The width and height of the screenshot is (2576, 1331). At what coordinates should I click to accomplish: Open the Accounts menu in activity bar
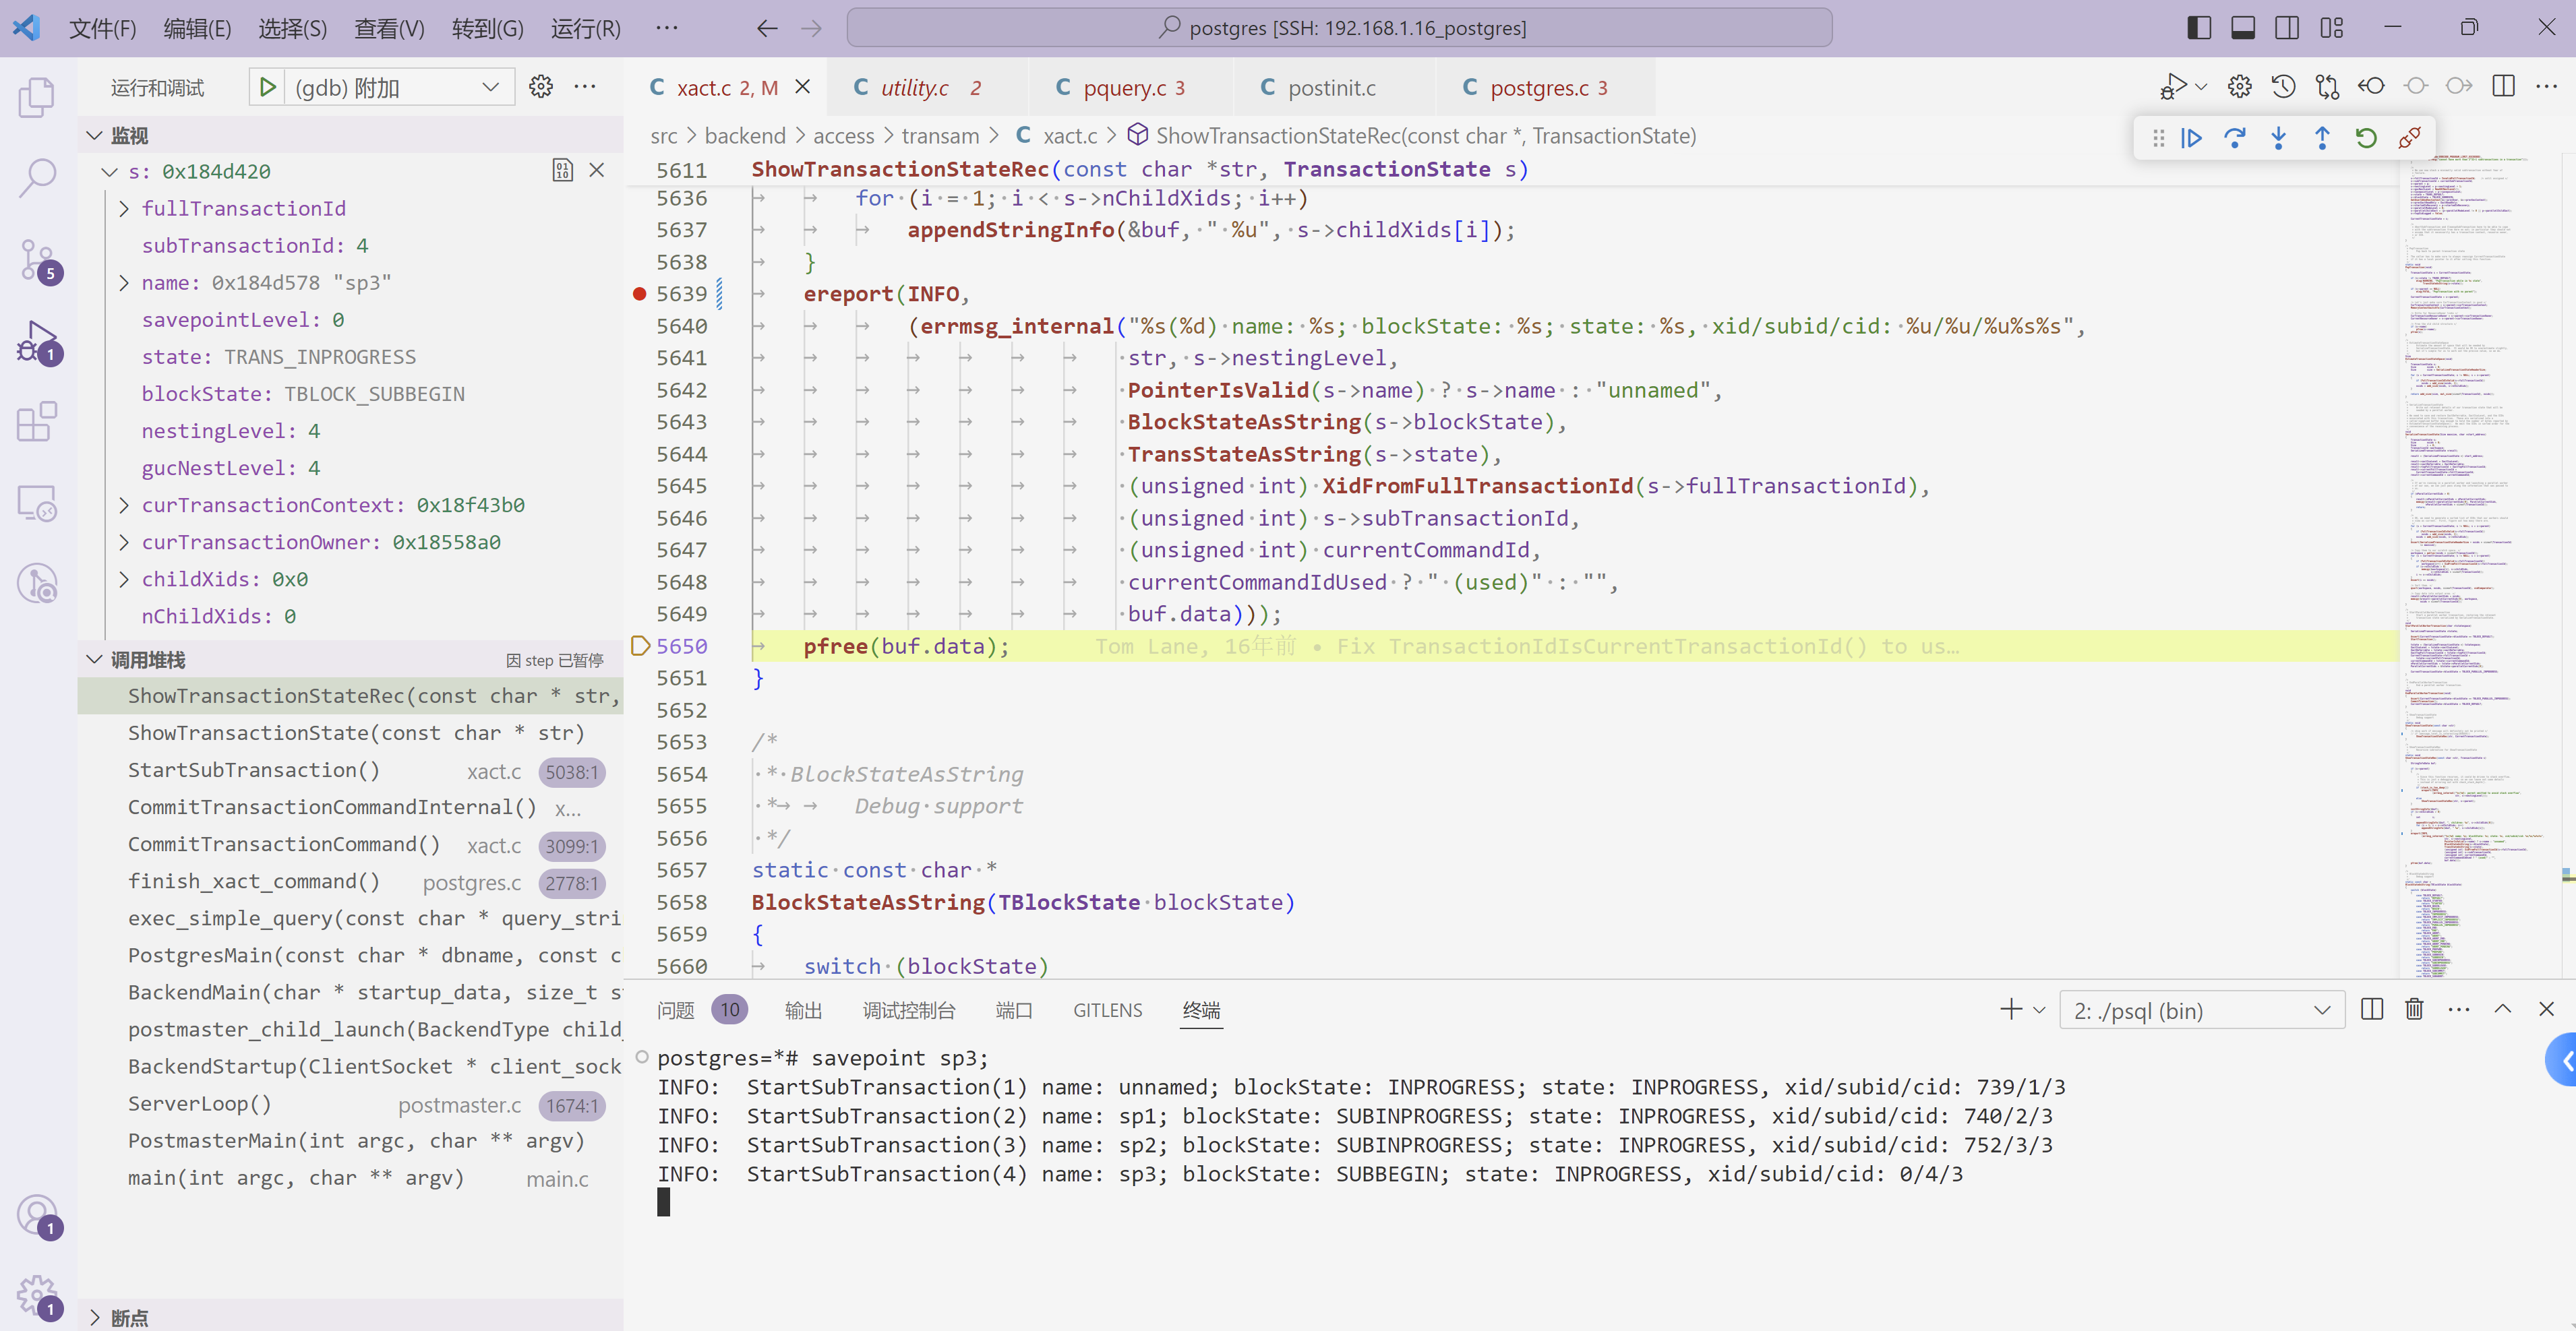pos(38,1217)
